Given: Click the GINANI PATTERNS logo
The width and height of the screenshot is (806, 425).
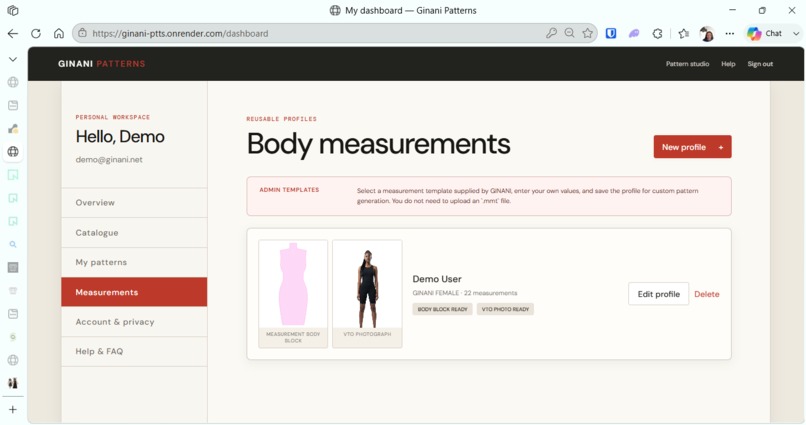Looking at the screenshot, I should [x=102, y=64].
